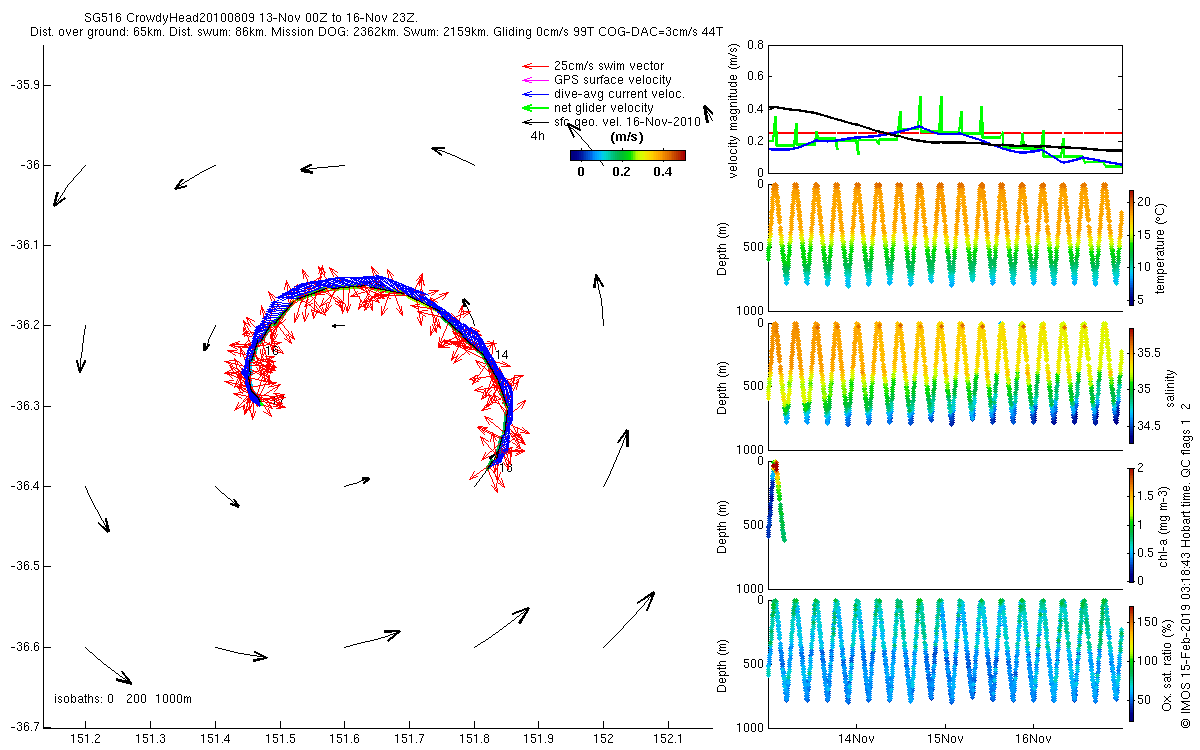Click the -36.4 latitude tick label

(x=23, y=486)
